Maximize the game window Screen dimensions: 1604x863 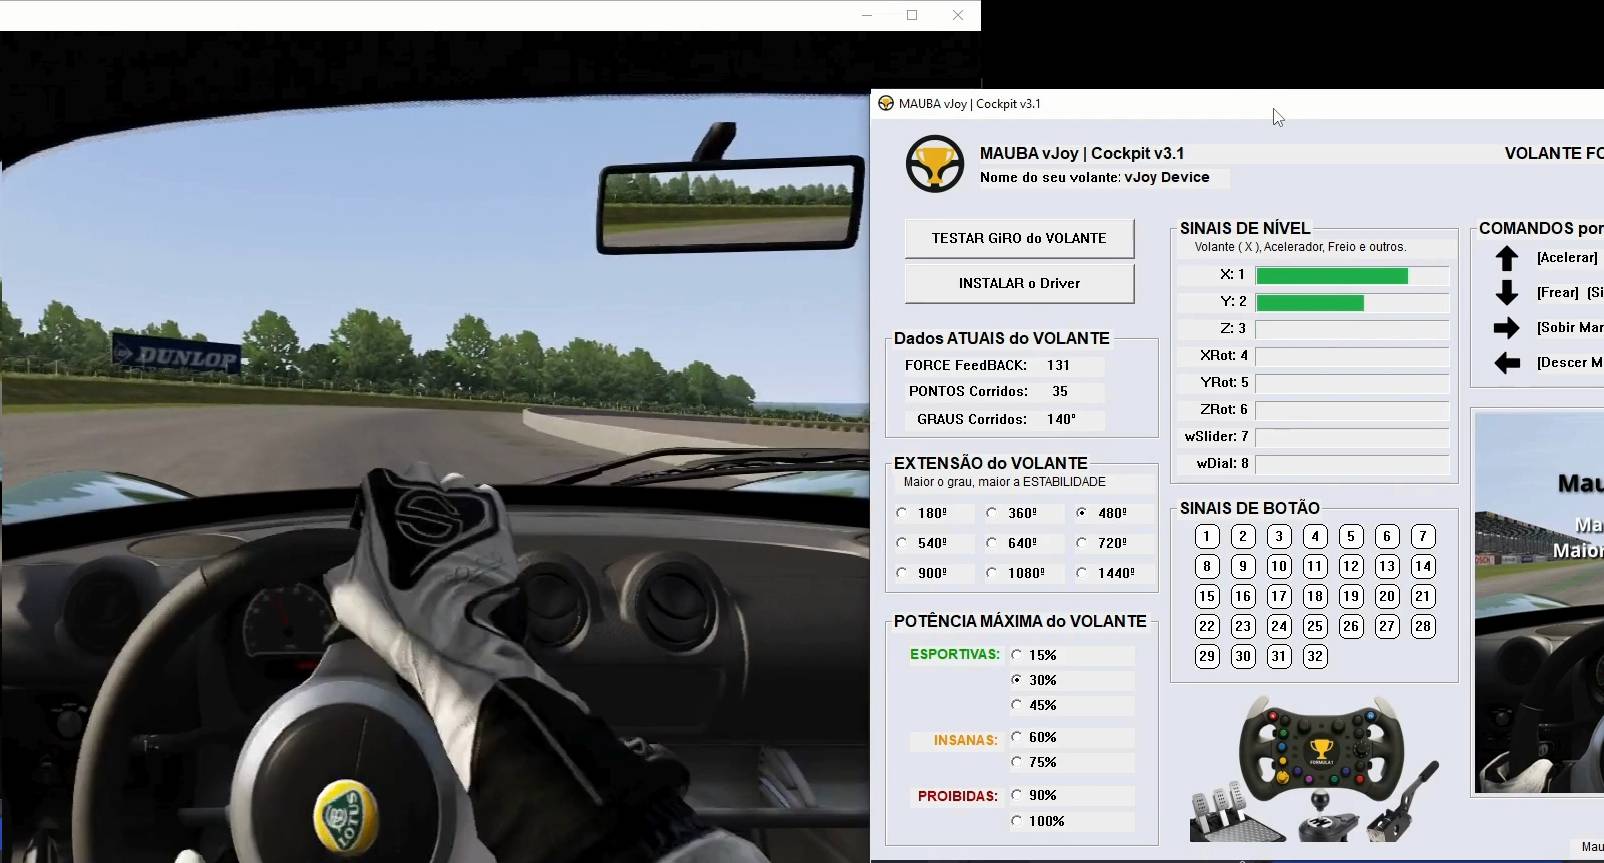point(912,15)
